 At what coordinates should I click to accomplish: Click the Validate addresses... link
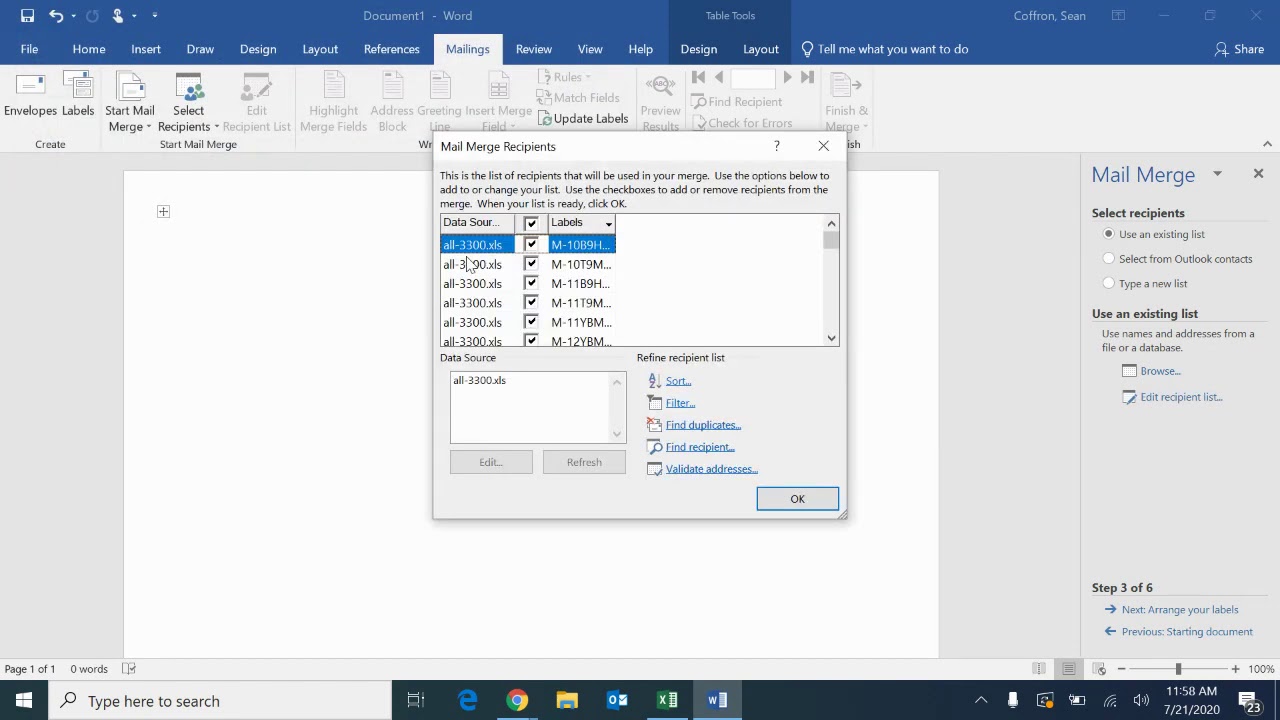[711, 469]
